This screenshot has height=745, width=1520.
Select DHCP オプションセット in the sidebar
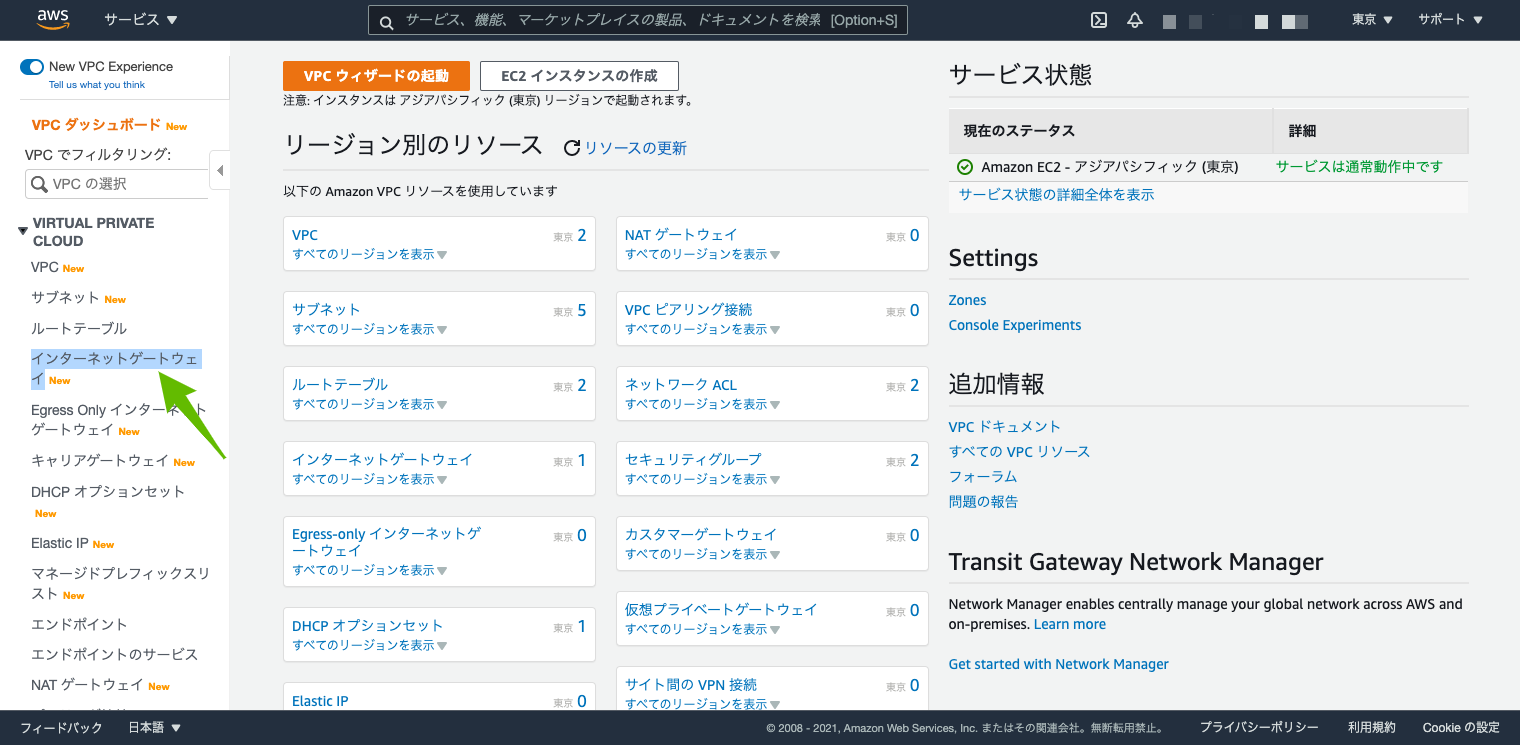(108, 491)
